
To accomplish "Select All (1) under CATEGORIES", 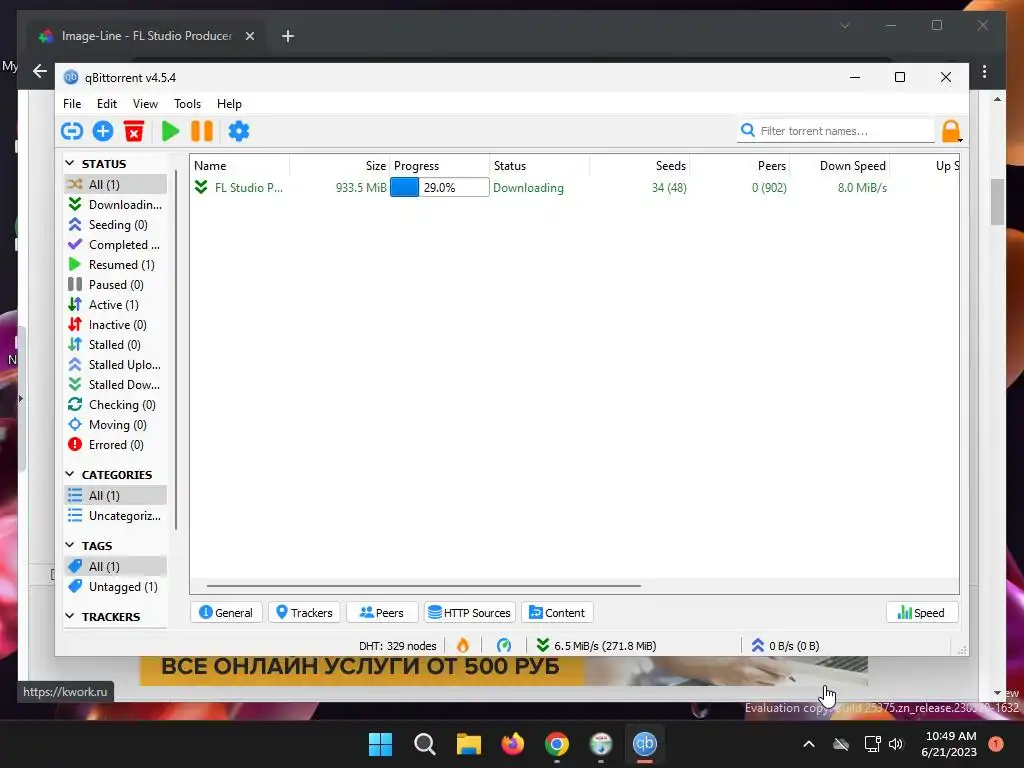I will [116, 496].
